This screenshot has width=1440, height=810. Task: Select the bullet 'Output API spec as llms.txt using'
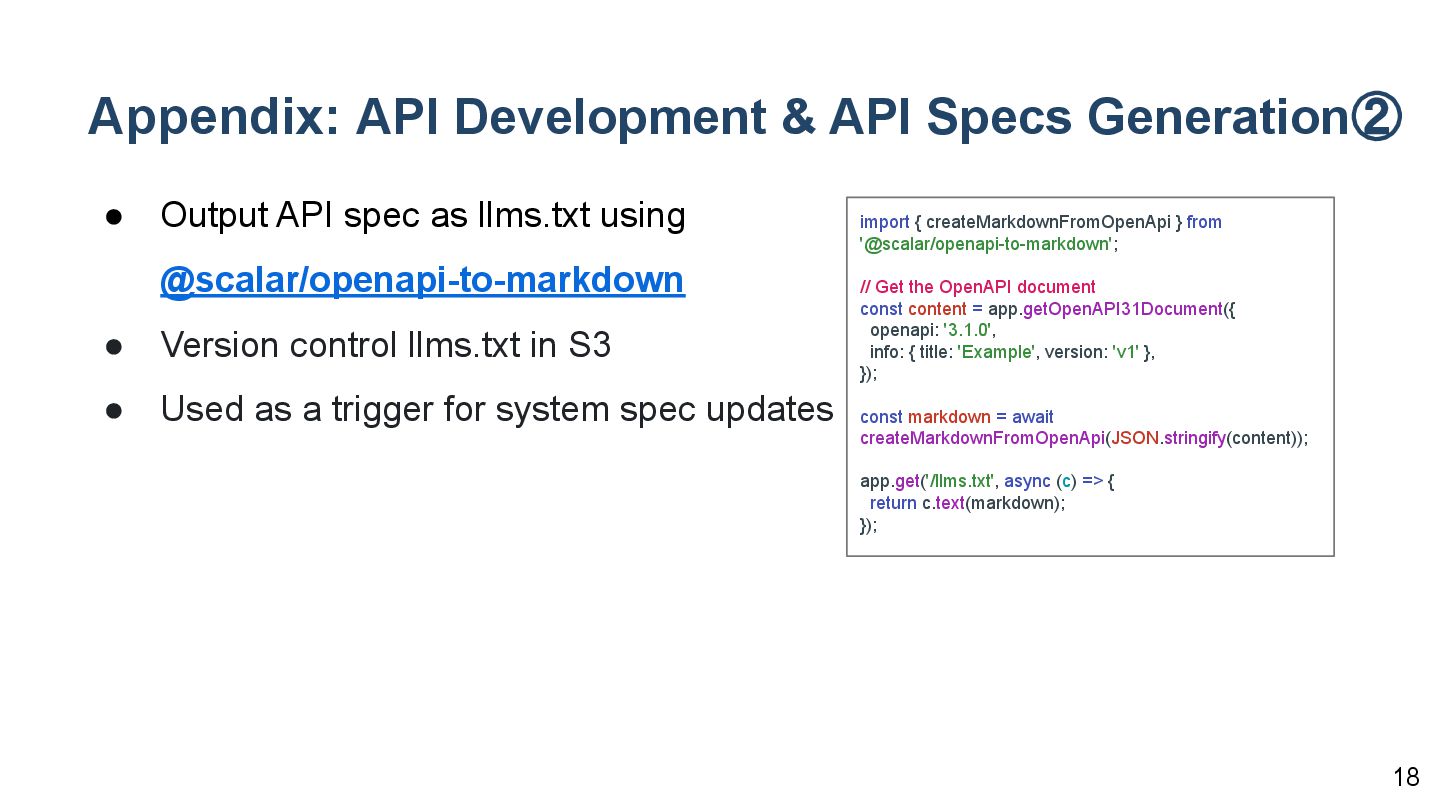(x=423, y=215)
